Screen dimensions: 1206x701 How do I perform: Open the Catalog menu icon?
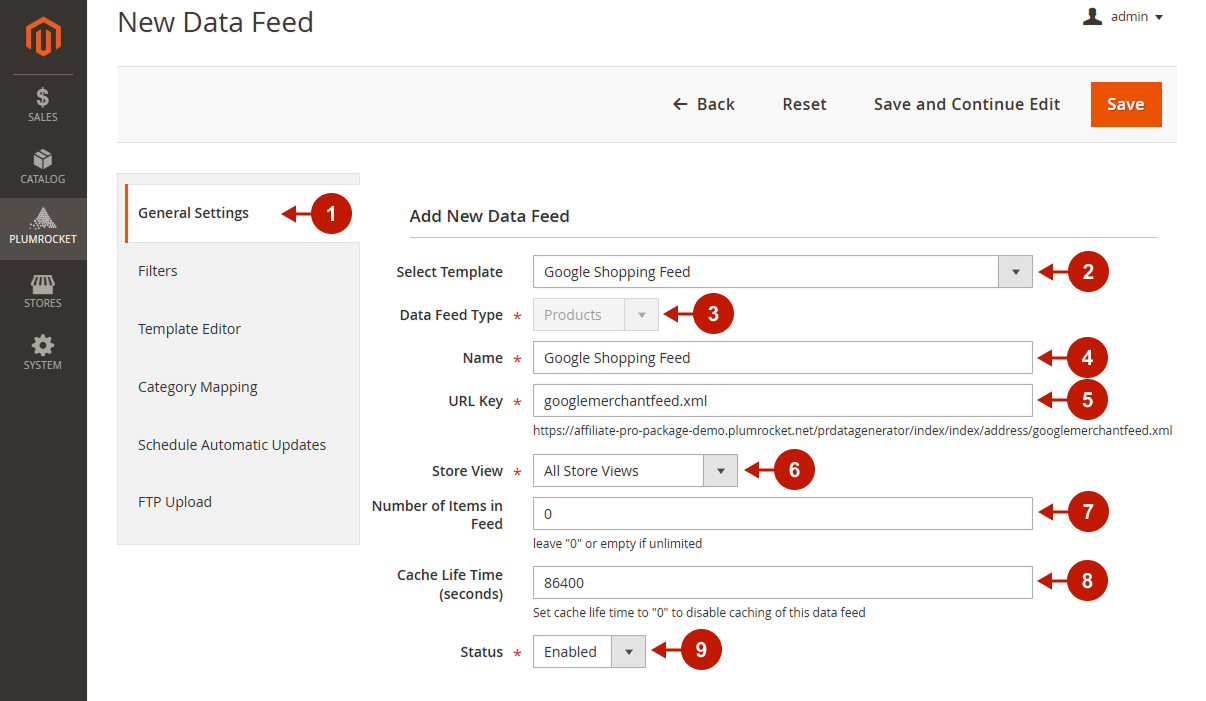[43, 167]
